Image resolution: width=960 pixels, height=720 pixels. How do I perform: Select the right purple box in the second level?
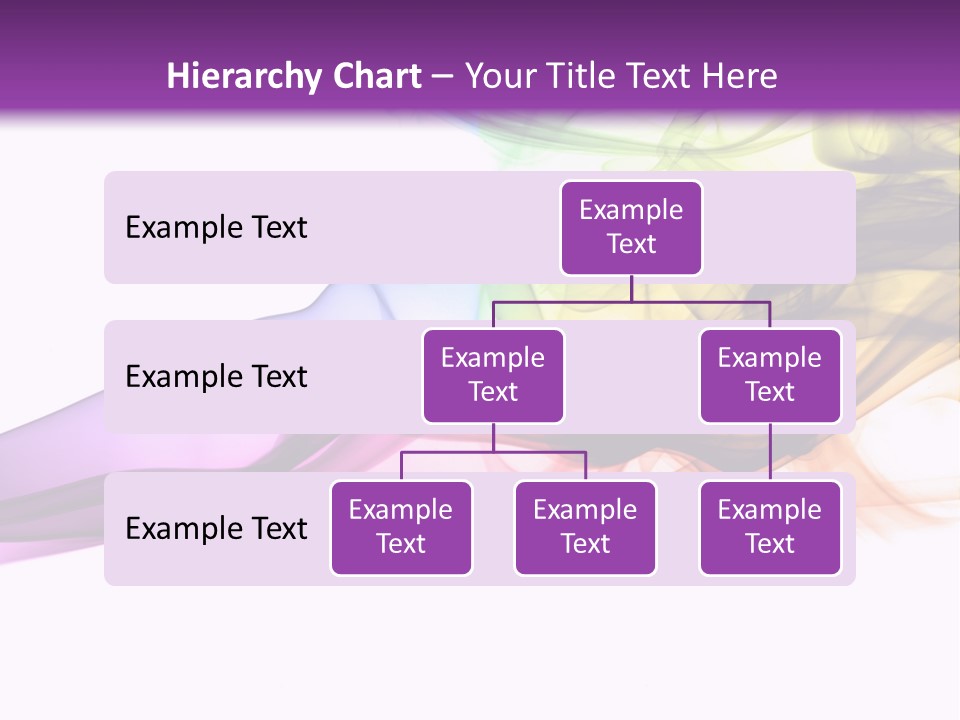click(770, 375)
